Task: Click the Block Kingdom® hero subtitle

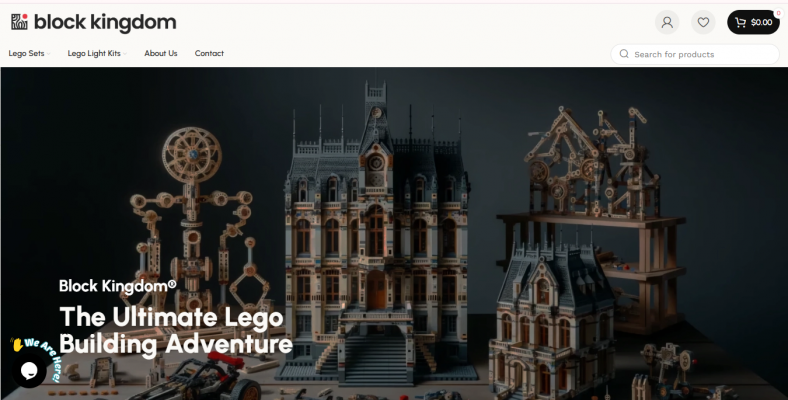Action: [118, 285]
